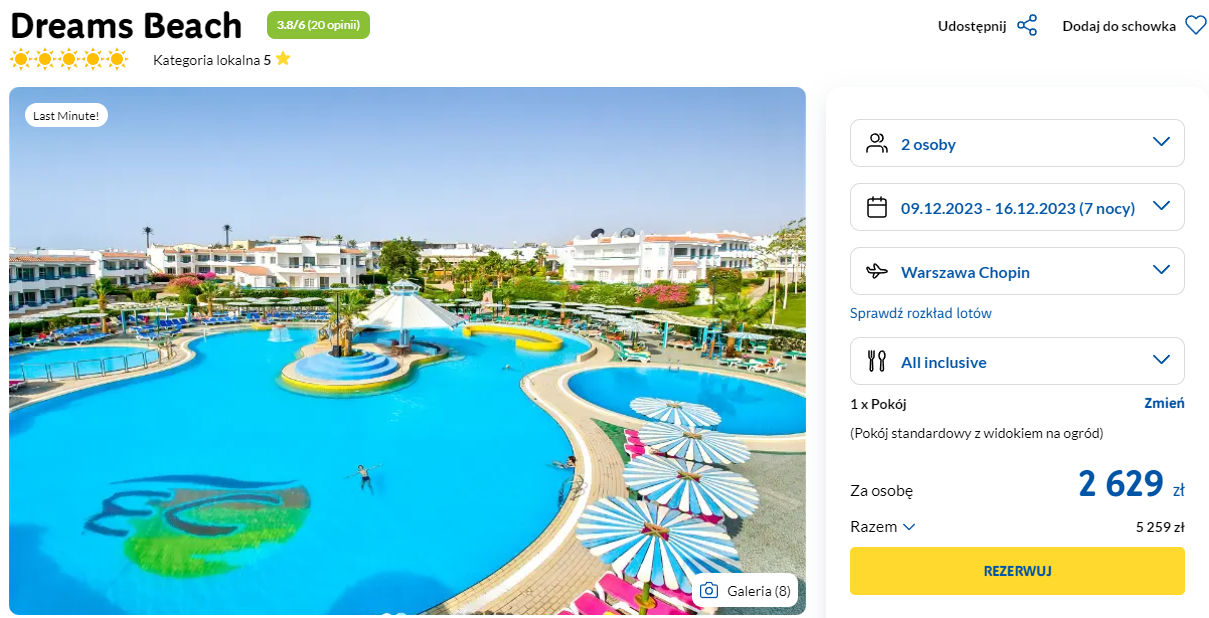
Task: Expand the Razem total price chevron
Action: [909, 527]
